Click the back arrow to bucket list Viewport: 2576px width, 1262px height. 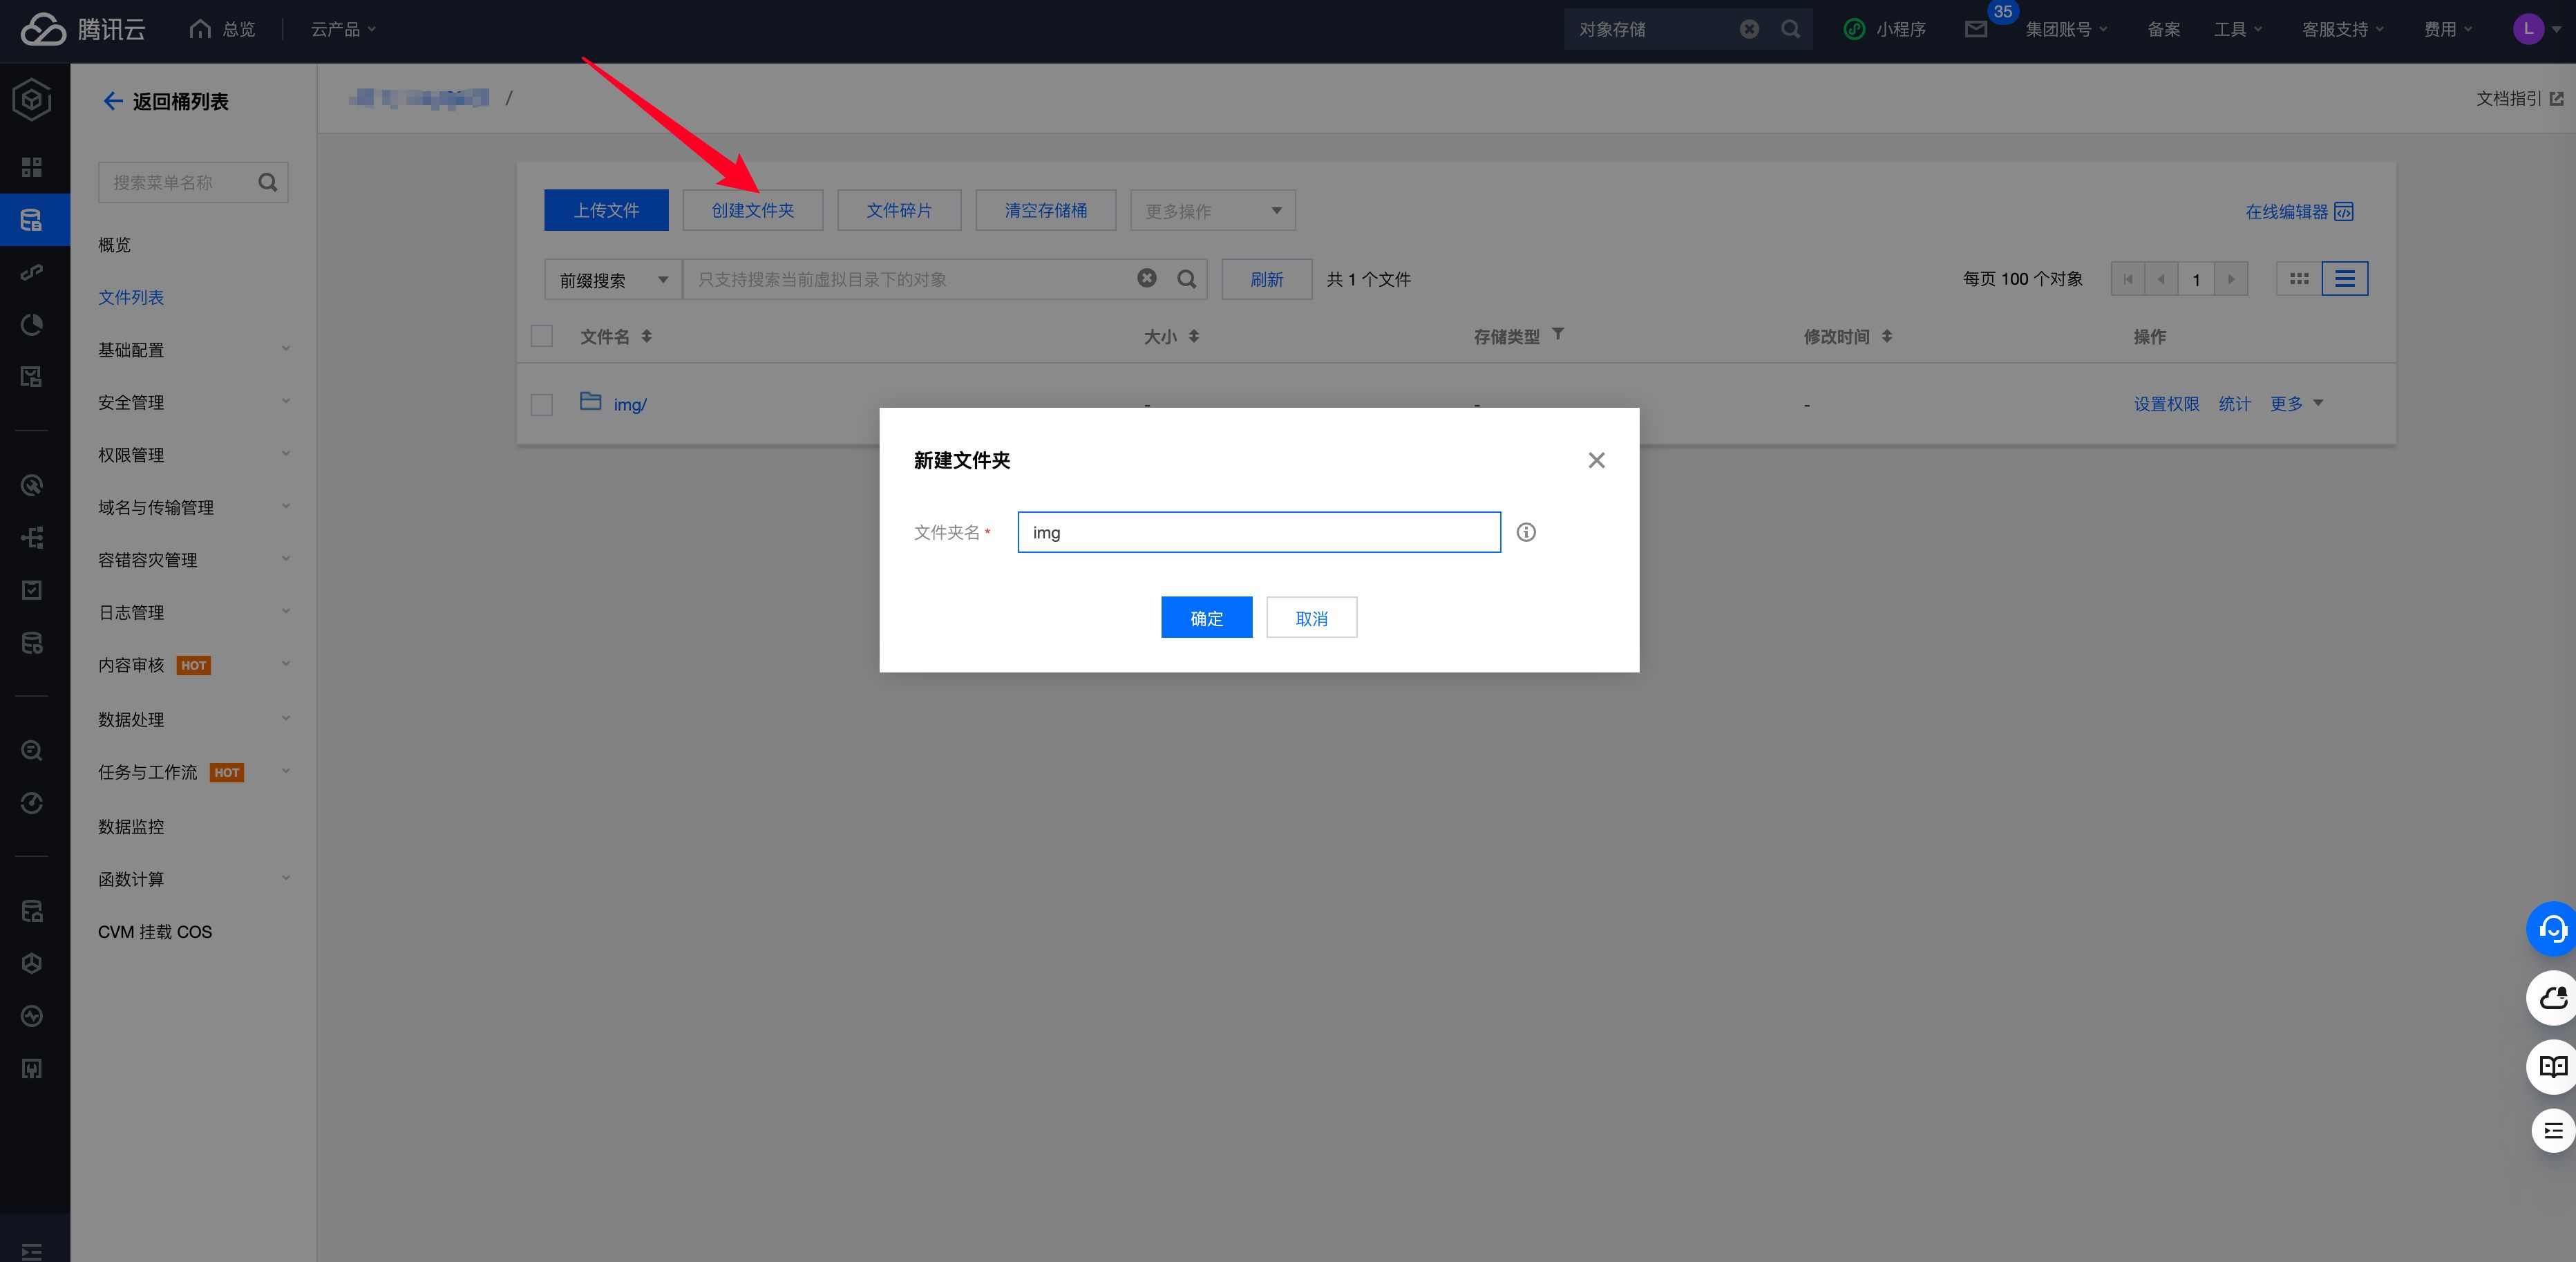[x=113, y=101]
